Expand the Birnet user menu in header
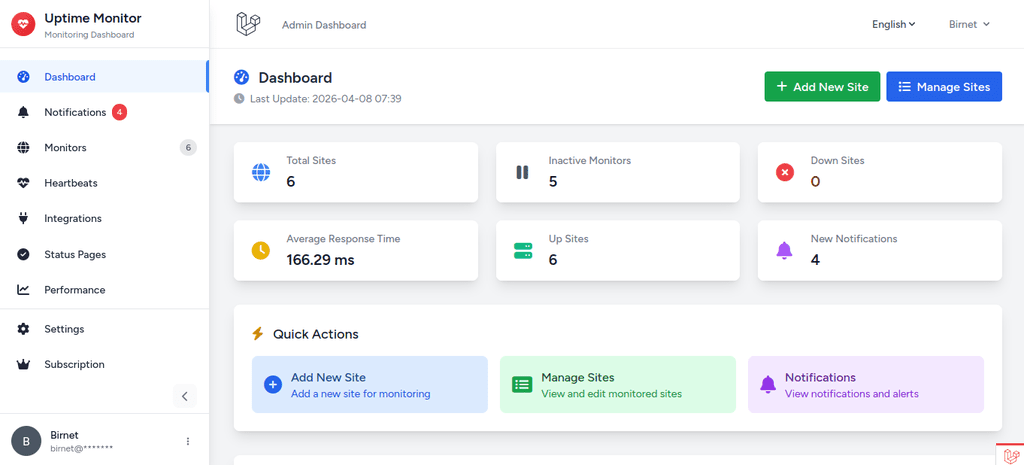 coord(968,25)
